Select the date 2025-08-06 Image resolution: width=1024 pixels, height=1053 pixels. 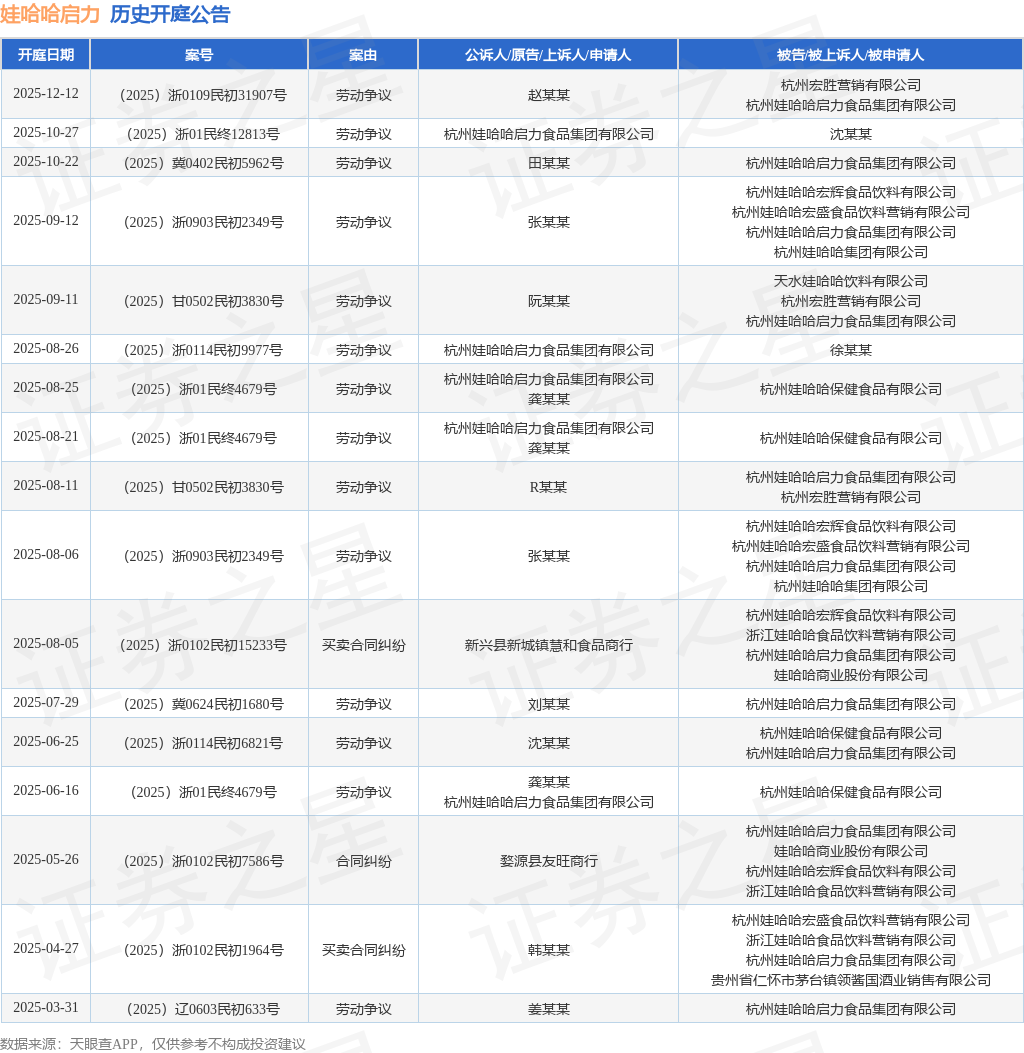tap(46, 555)
